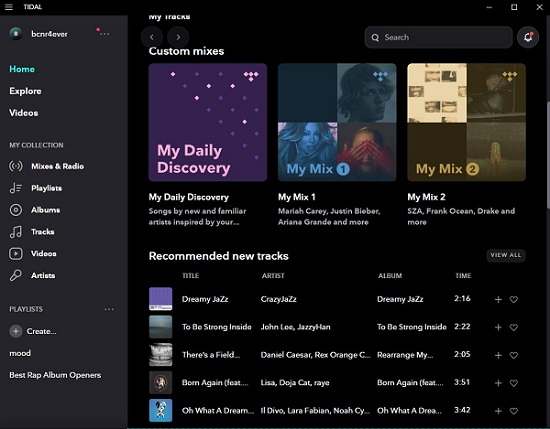Click the Tracks music note icon
Image resolution: width=550 pixels, height=429 pixels.
[16, 232]
